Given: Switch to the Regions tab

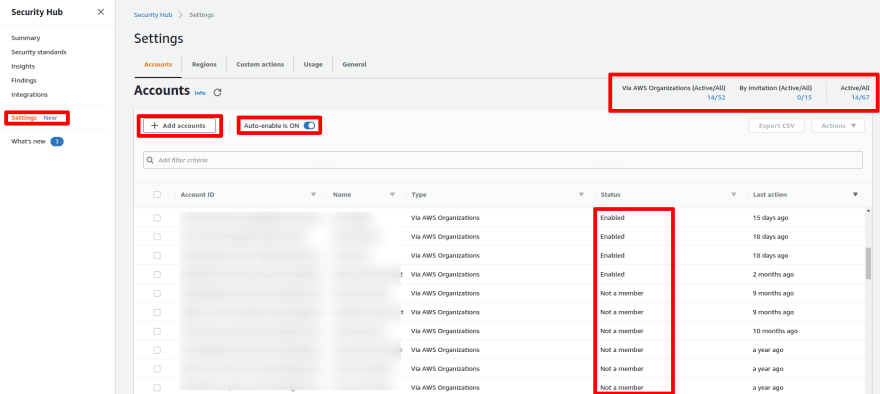Looking at the screenshot, I should coord(204,65).
